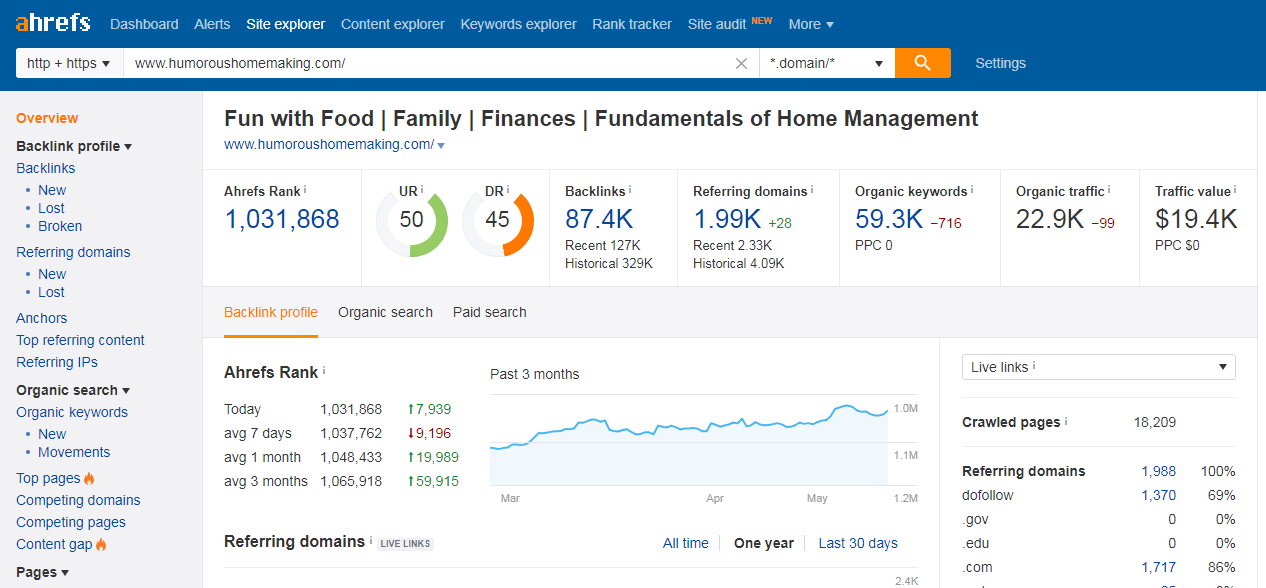Click the www.humoroushomemaking.com link under the title

pyautogui.click(x=329, y=144)
